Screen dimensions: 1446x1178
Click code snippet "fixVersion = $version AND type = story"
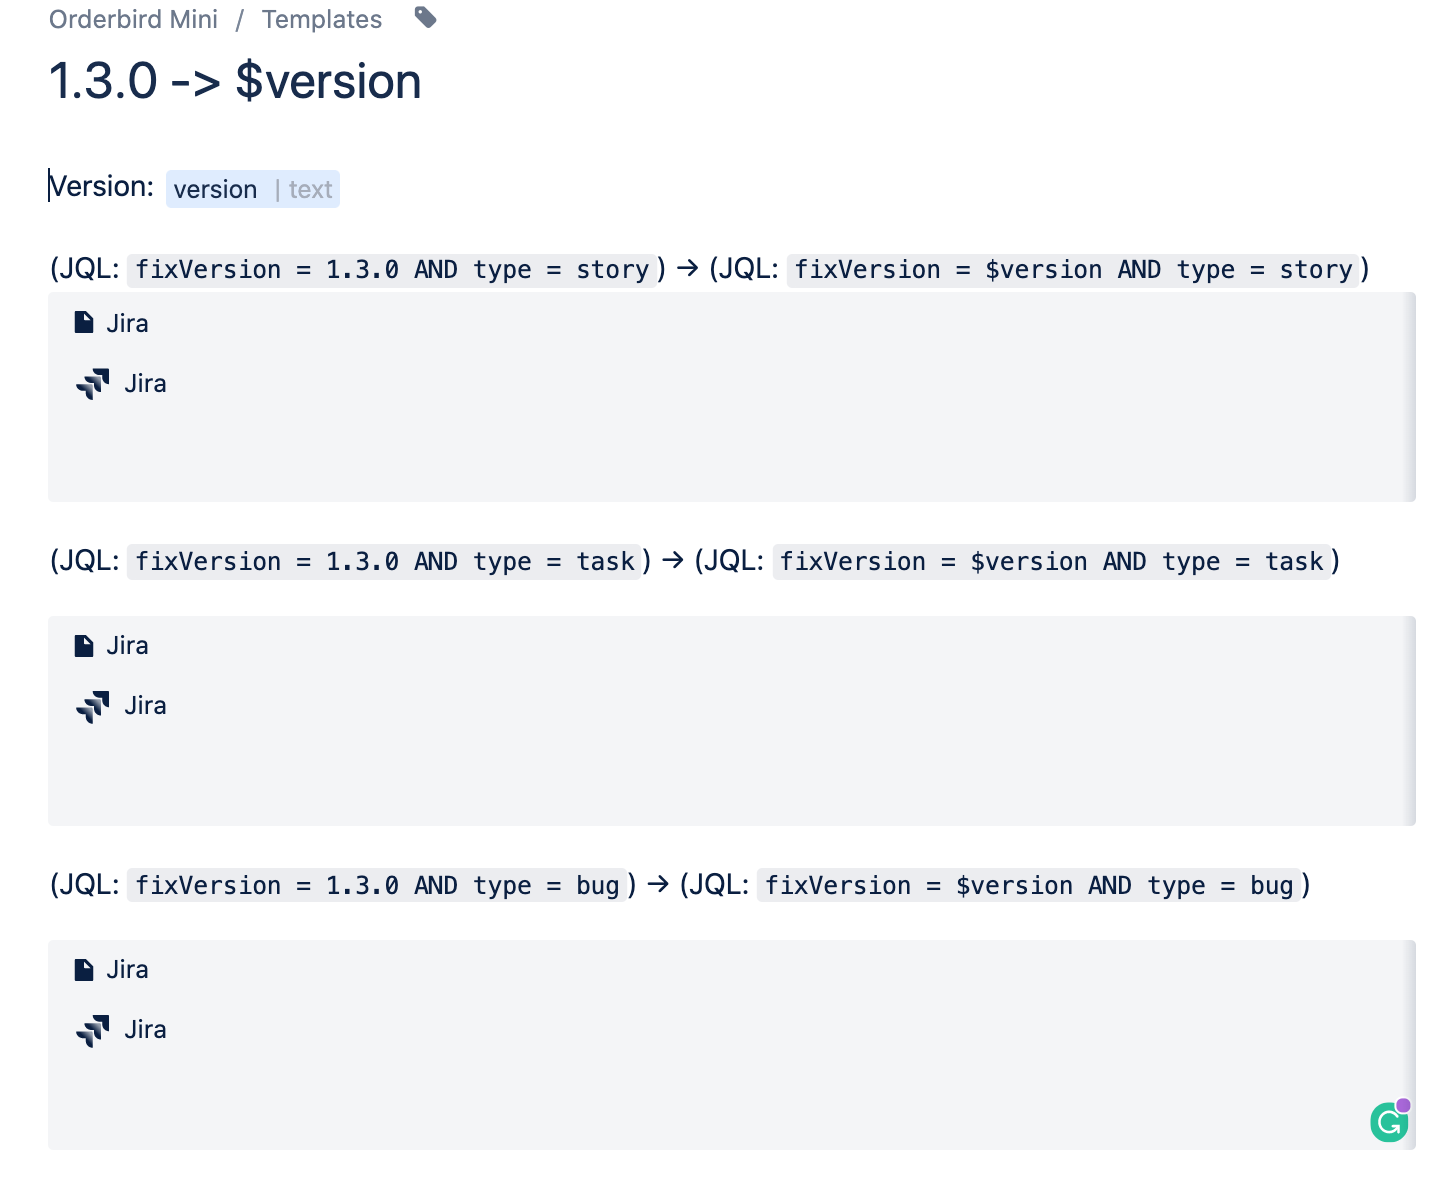[x=1073, y=270]
